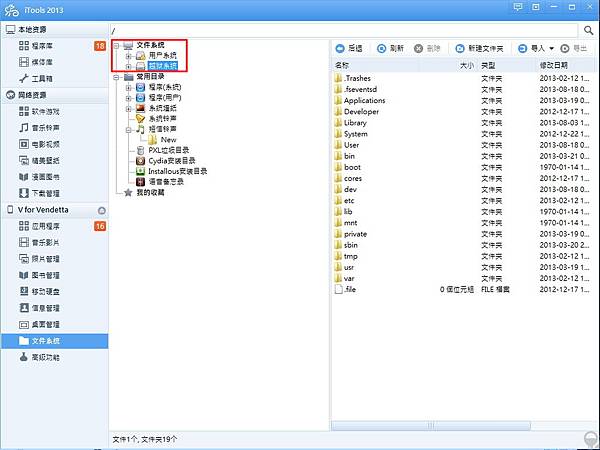The height and width of the screenshot is (450, 600).
Task: Select the Installous安装目录 tree item
Action: click(178, 171)
